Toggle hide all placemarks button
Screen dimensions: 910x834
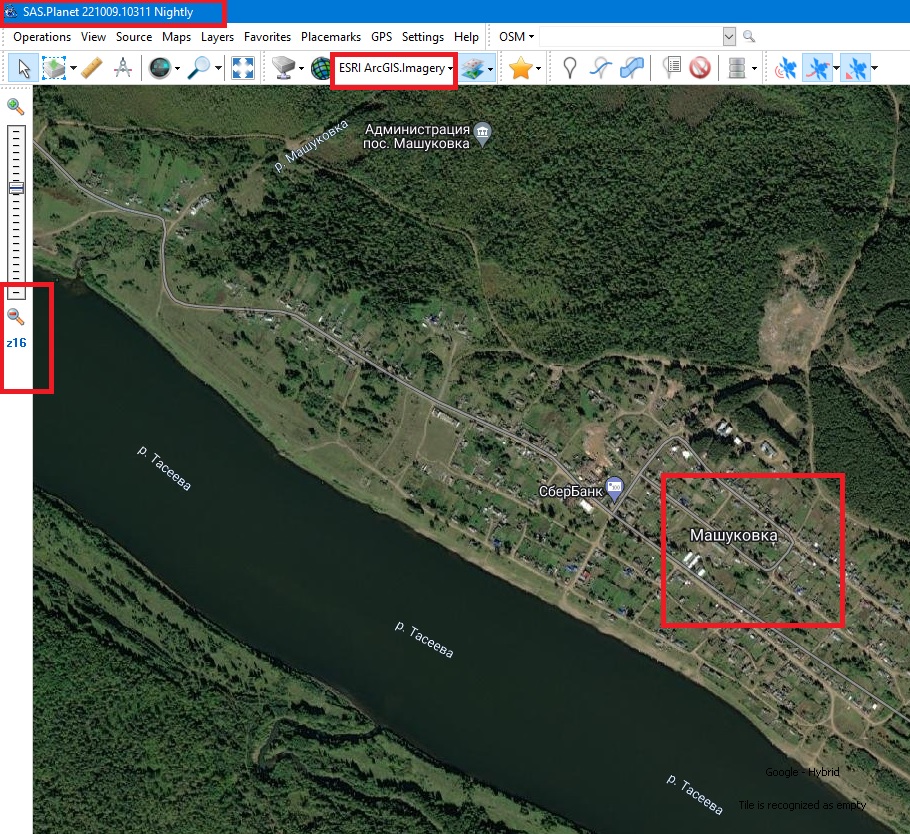pyautogui.click(x=699, y=68)
